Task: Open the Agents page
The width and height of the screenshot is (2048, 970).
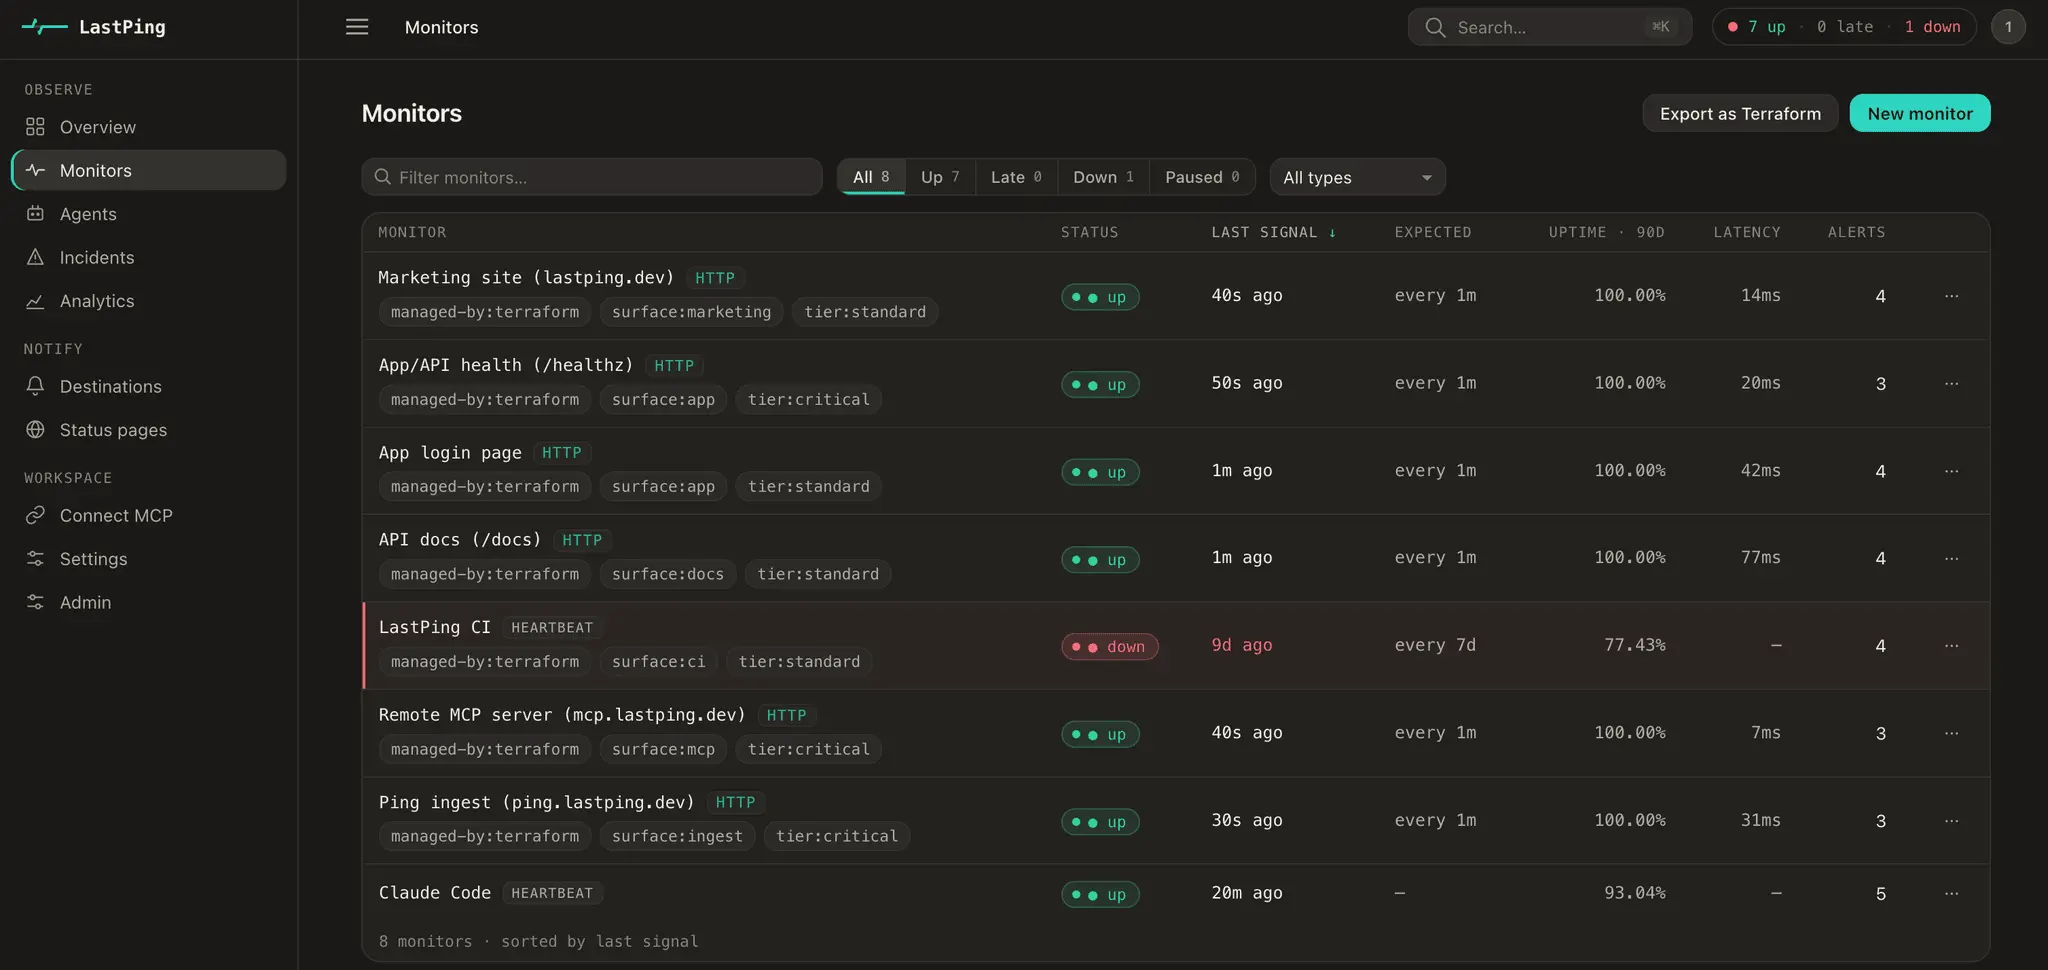Action: [148, 214]
